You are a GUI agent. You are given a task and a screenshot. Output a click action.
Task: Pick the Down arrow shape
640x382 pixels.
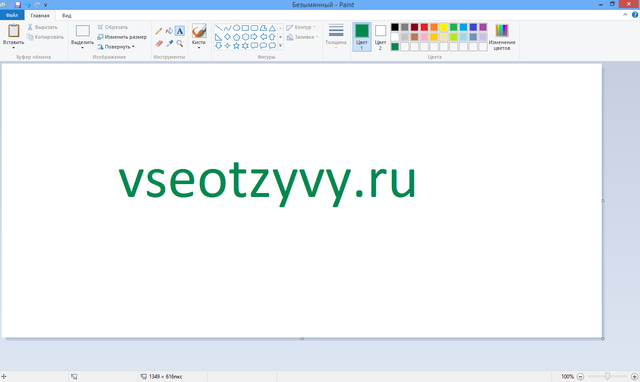pos(218,46)
